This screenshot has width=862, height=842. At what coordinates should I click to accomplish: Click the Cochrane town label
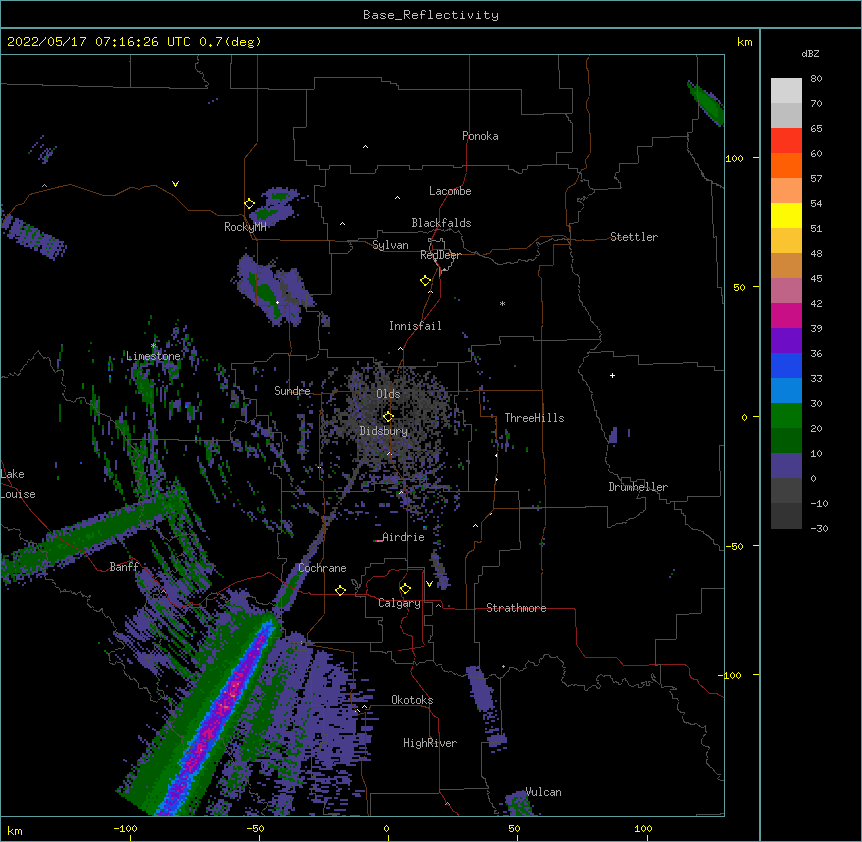pyautogui.click(x=322, y=568)
